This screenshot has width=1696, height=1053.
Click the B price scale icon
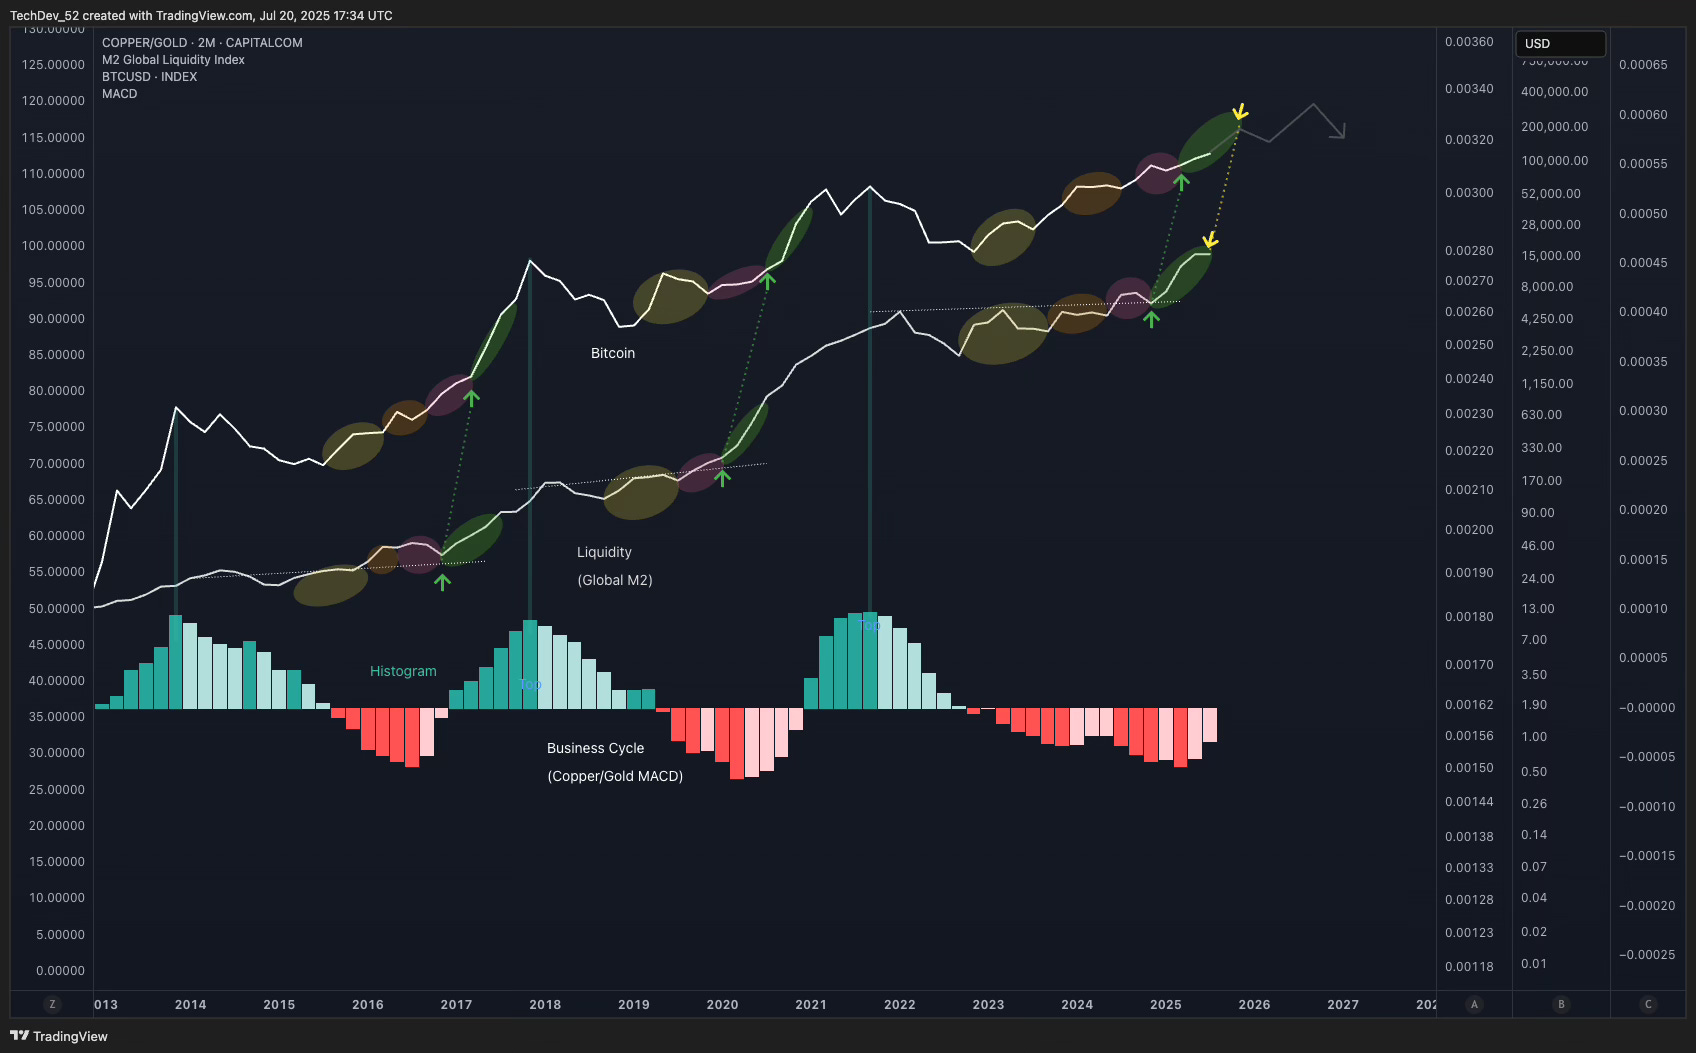(1560, 1003)
